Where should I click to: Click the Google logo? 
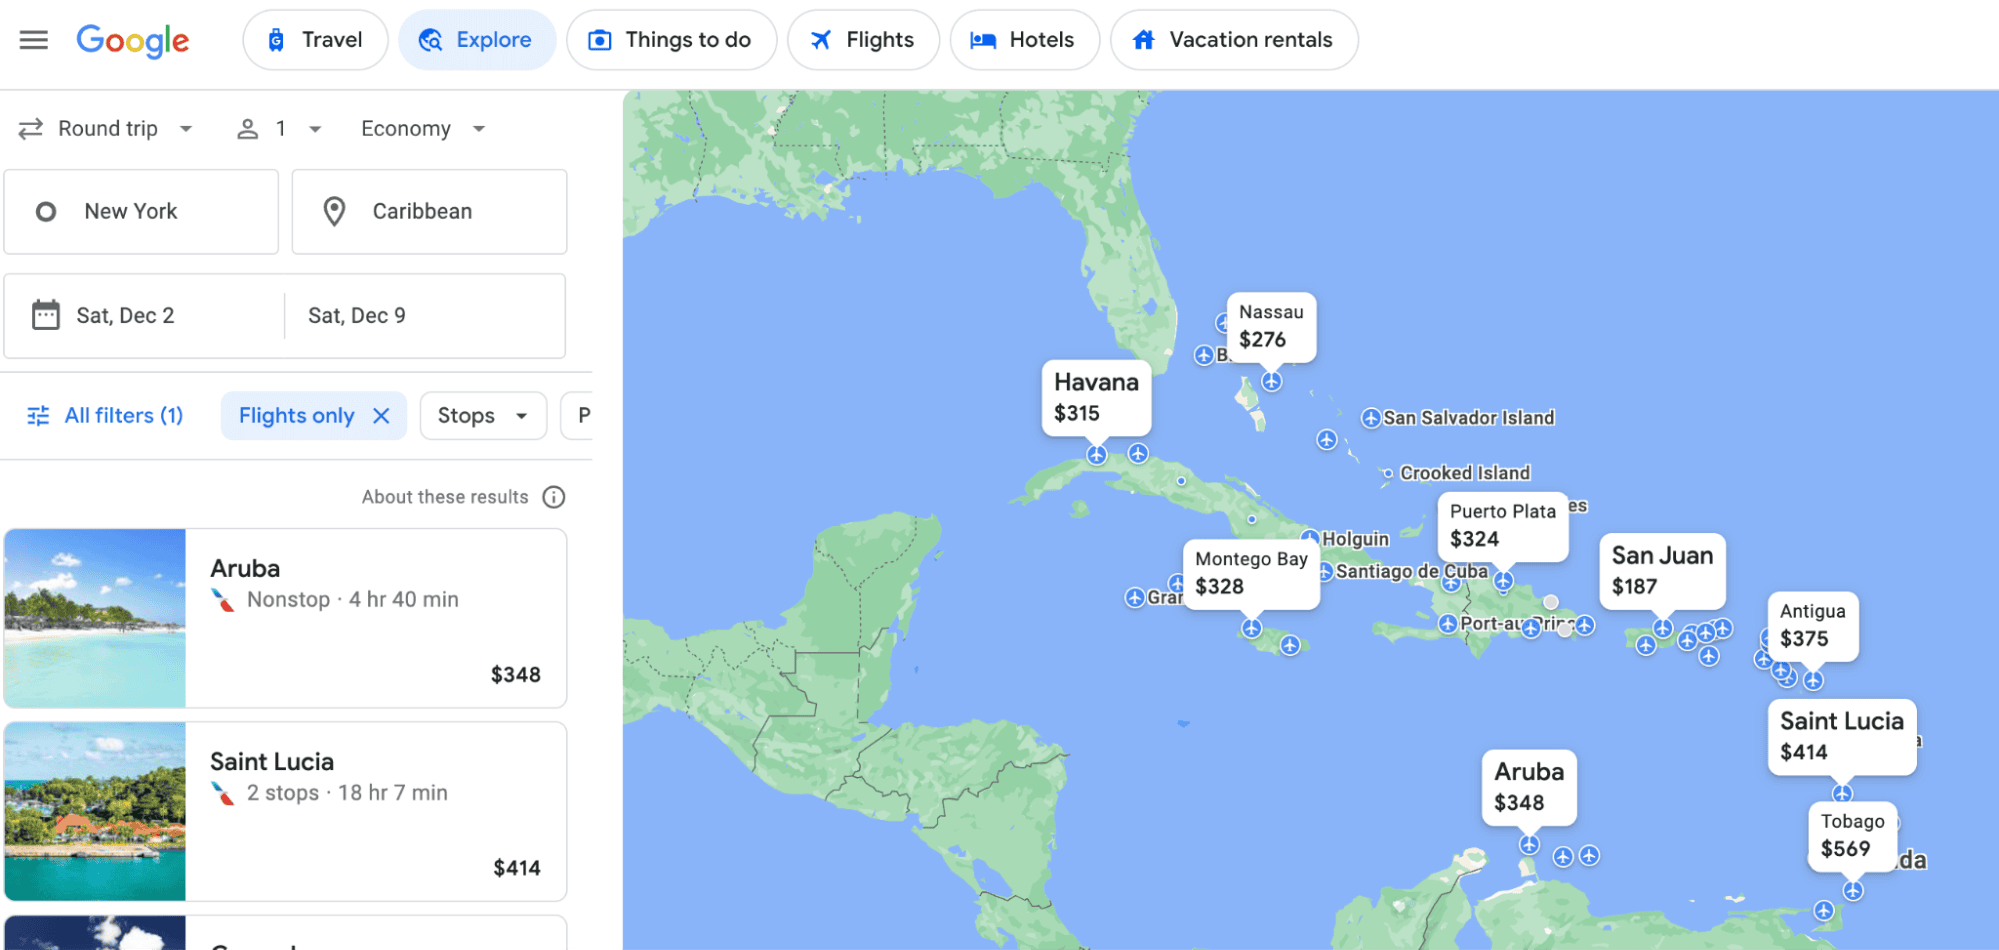[132, 41]
